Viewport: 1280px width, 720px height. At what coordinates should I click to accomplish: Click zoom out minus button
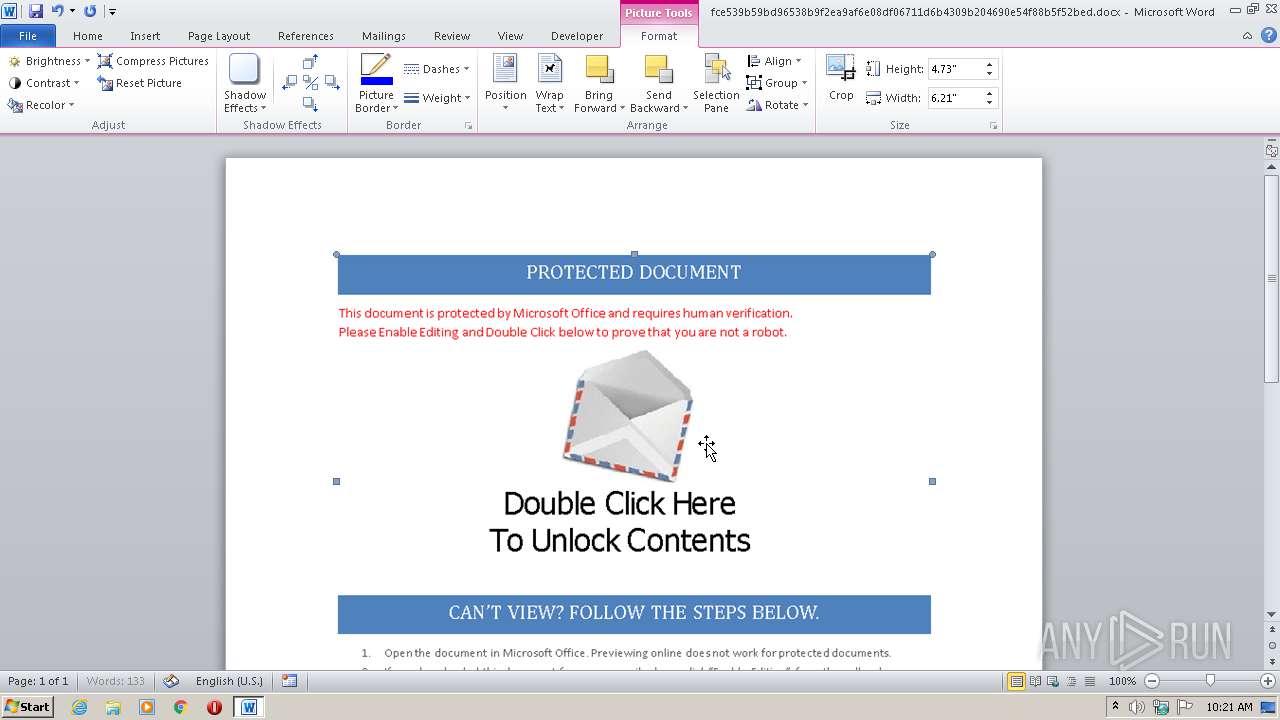tap(1151, 681)
